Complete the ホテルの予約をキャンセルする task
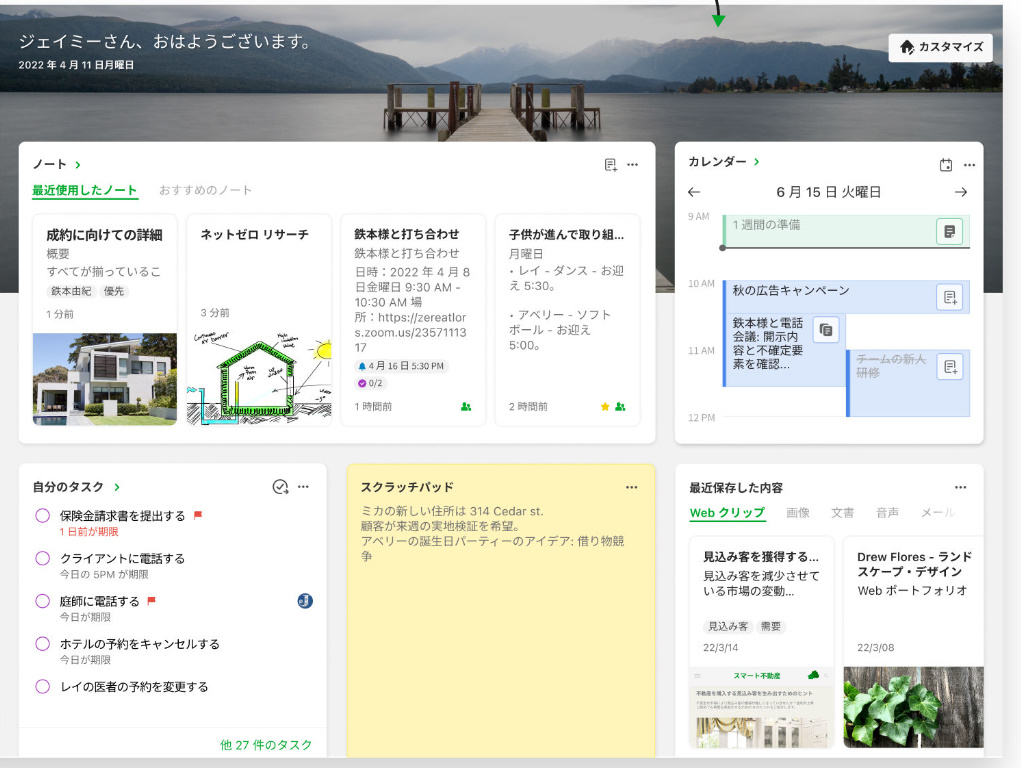 point(43,644)
